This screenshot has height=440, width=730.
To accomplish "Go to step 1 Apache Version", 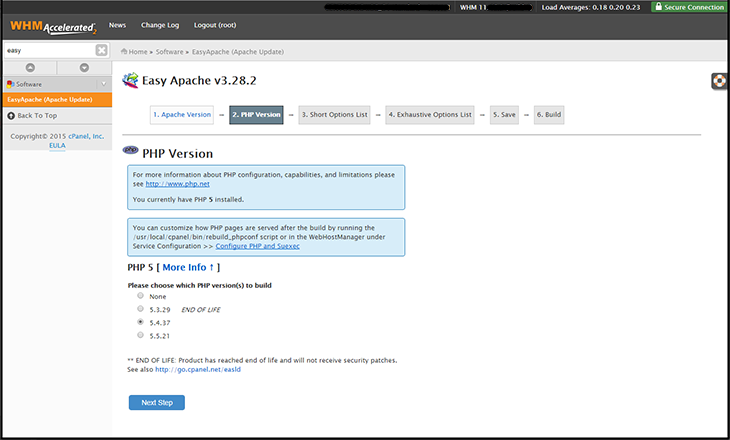I will [x=182, y=115].
